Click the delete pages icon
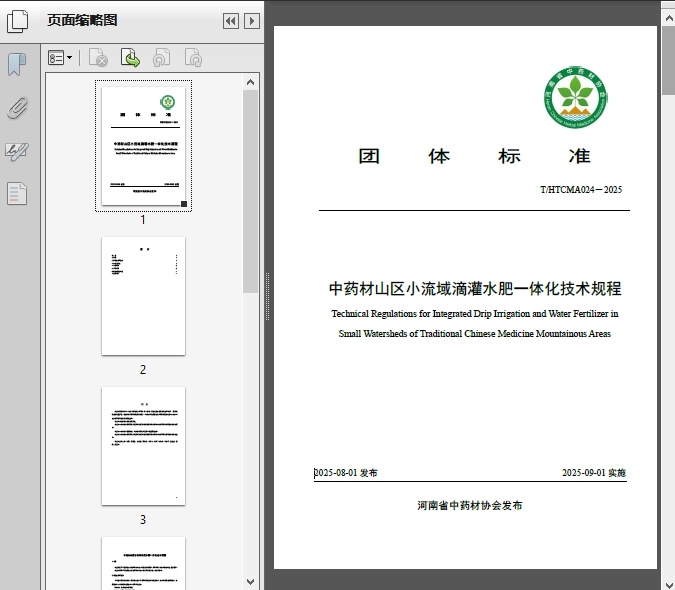The width and height of the screenshot is (675, 590). pos(98,59)
